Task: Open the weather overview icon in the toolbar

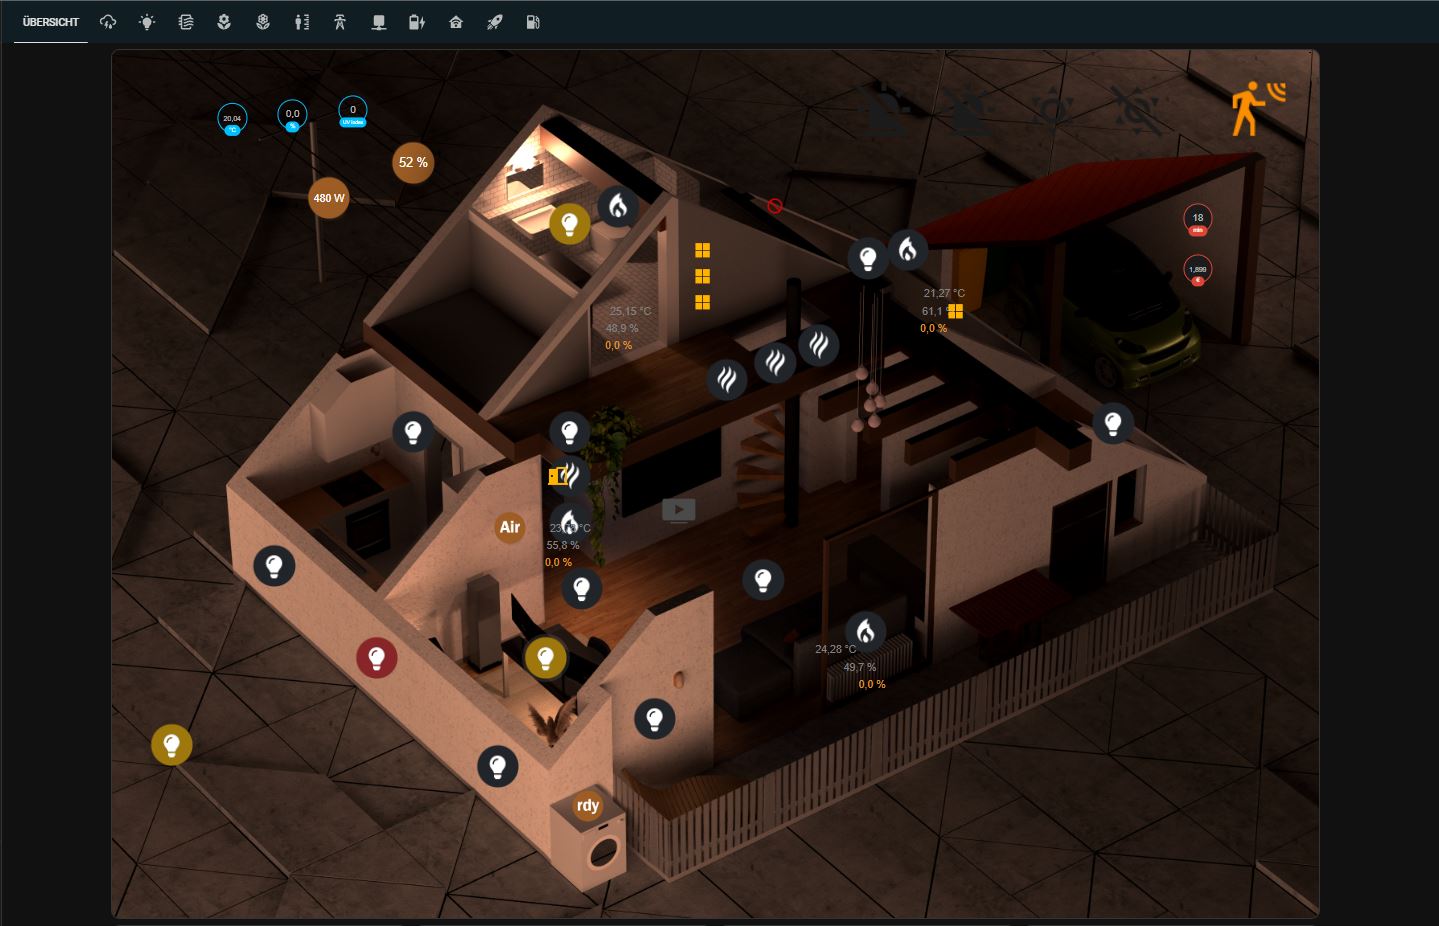Action: coord(108,22)
